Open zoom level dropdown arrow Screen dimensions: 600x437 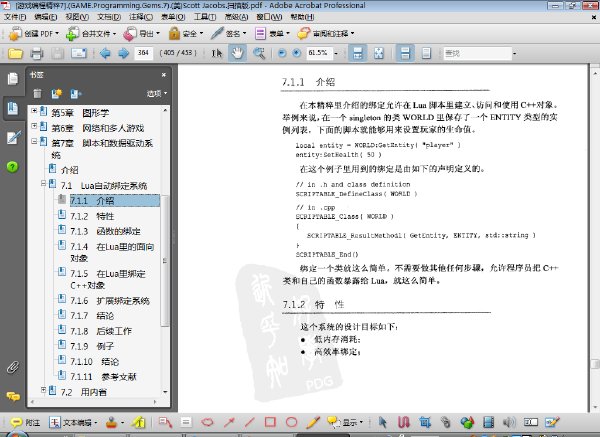[x=336, y=53]
